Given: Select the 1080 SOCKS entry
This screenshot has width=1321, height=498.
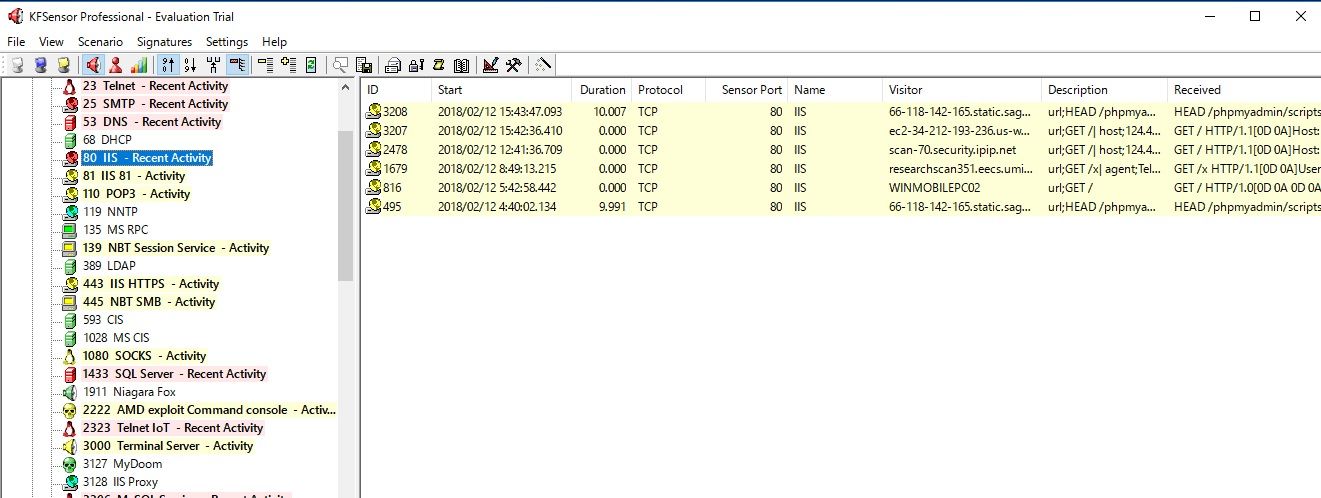Looking at the screenshot, I should [x=144, y=356].
